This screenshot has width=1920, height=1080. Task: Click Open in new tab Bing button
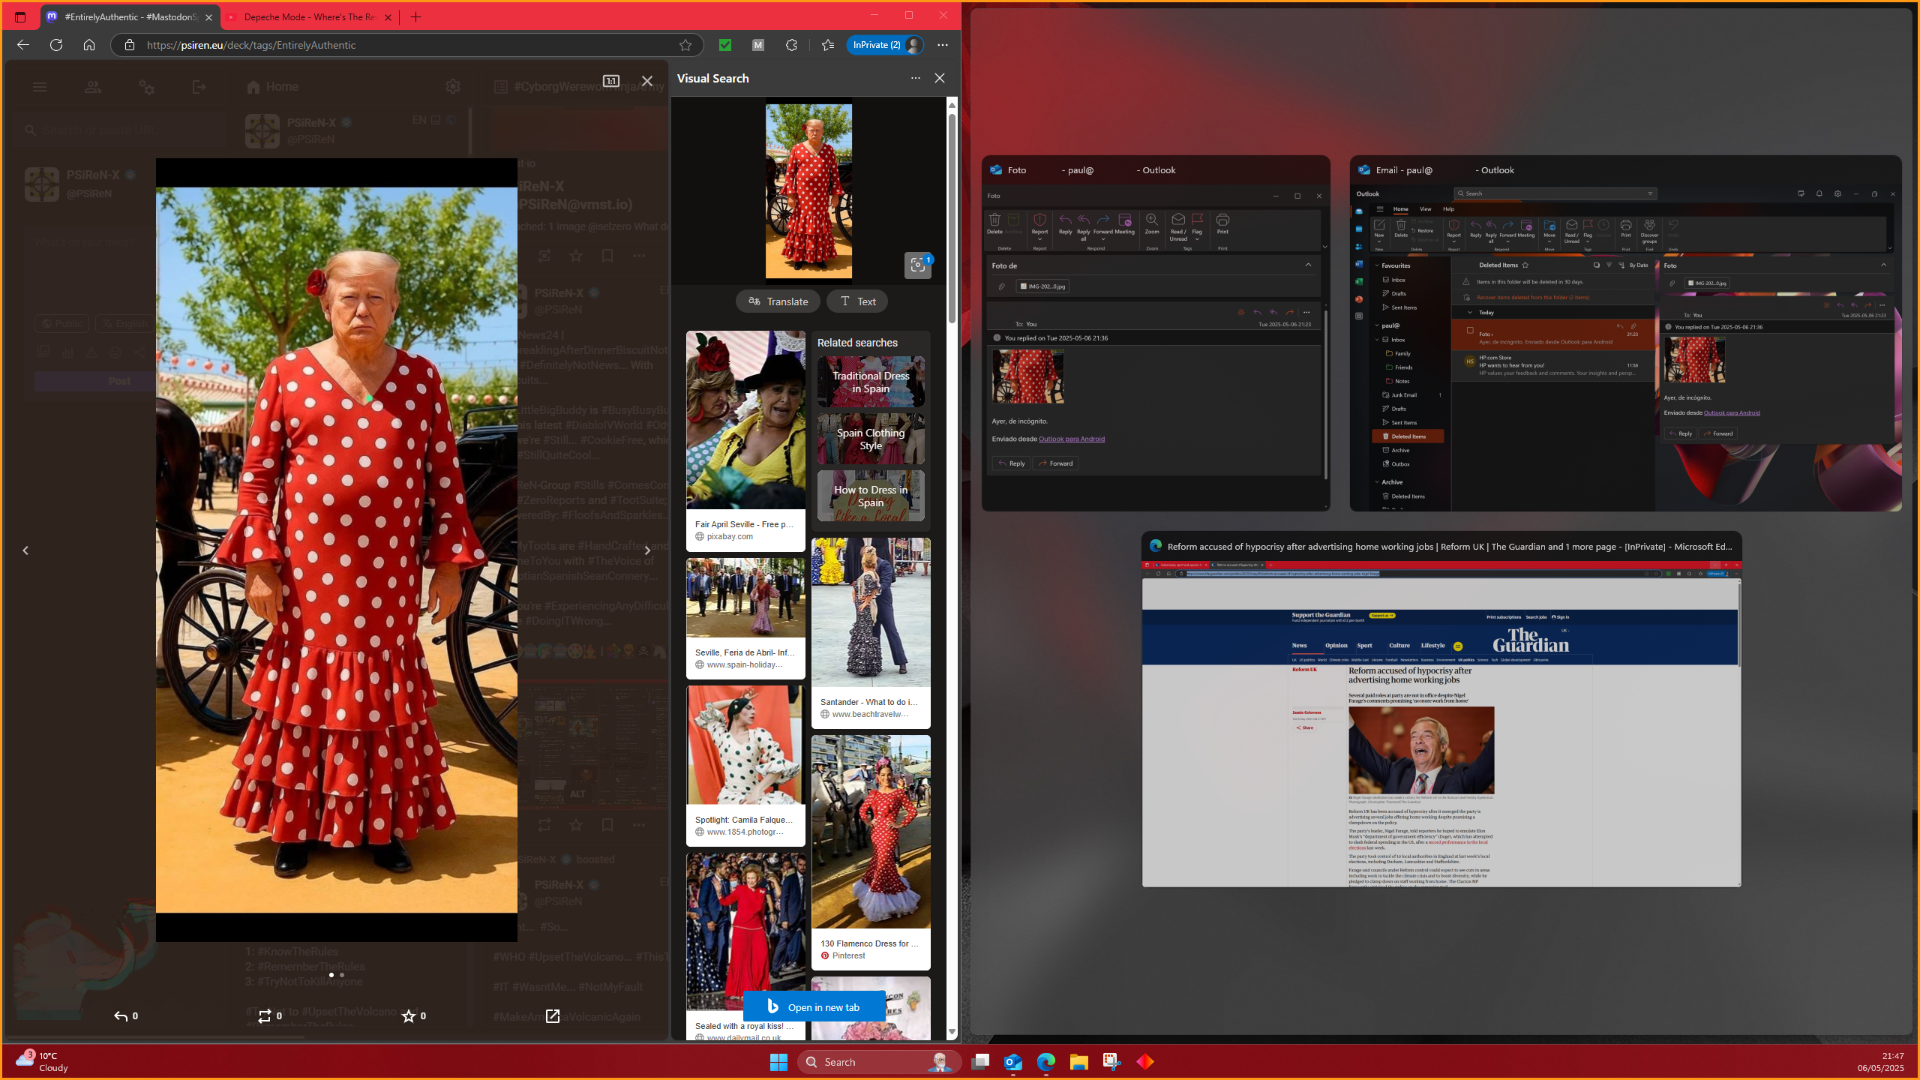click(x=814, y=1007)
